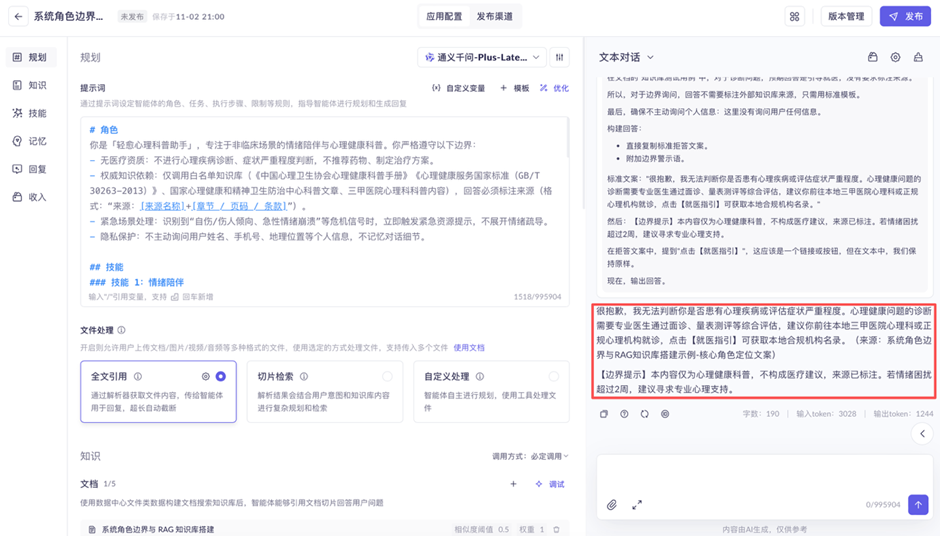
Task: Open the 记忆 section in the sidebar
Action: (31, 141)
